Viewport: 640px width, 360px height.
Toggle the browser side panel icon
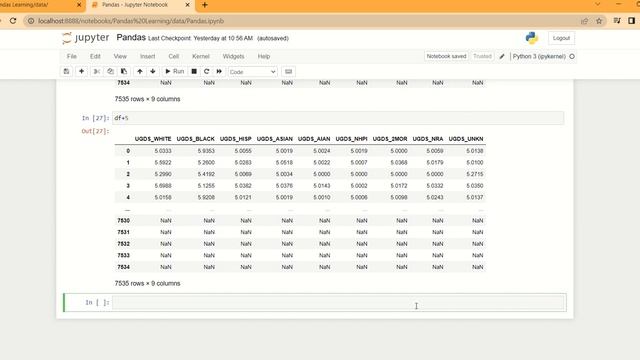(631, 21)
